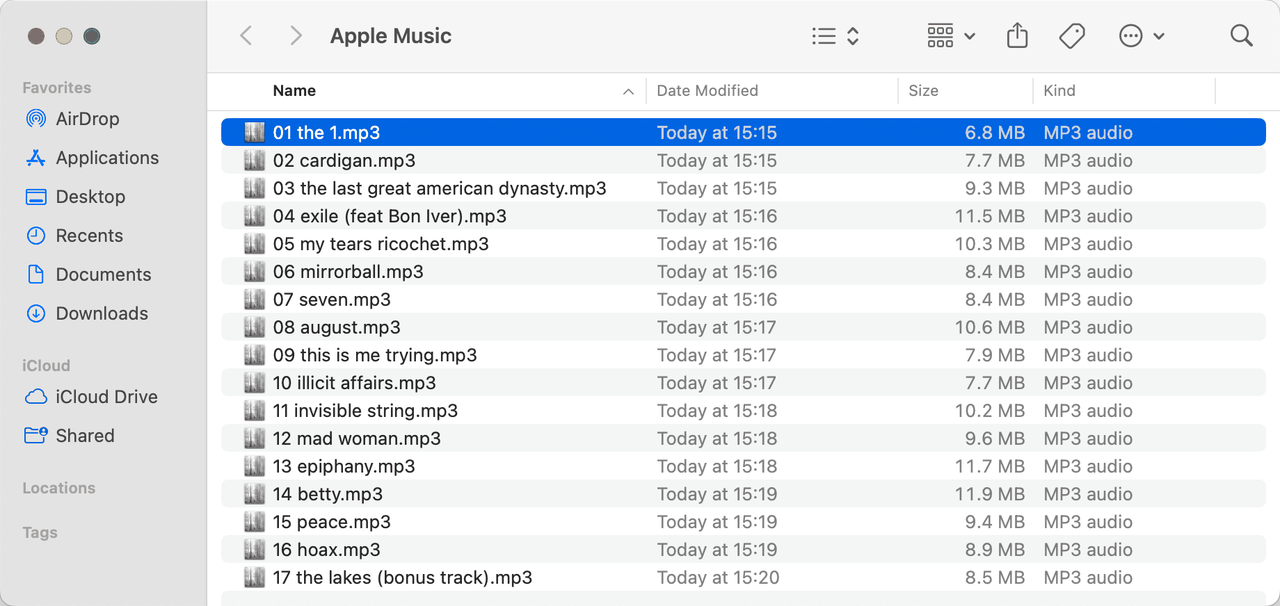This screenshot has height=606, width=1280.
Task: Toggle sort order on the Name column
Action: pyautogui.click(x=294, y=90)
